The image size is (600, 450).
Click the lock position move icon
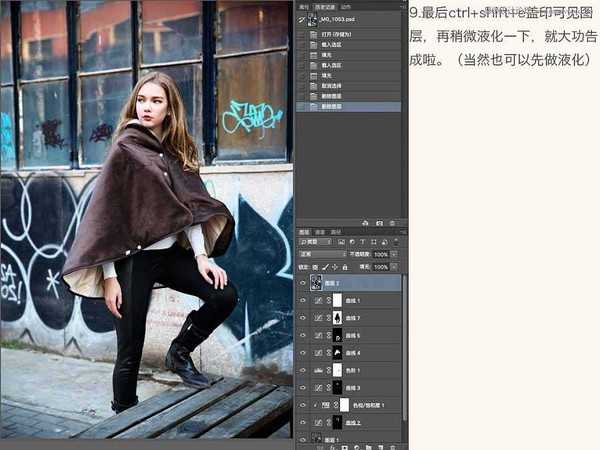point(333,268)
